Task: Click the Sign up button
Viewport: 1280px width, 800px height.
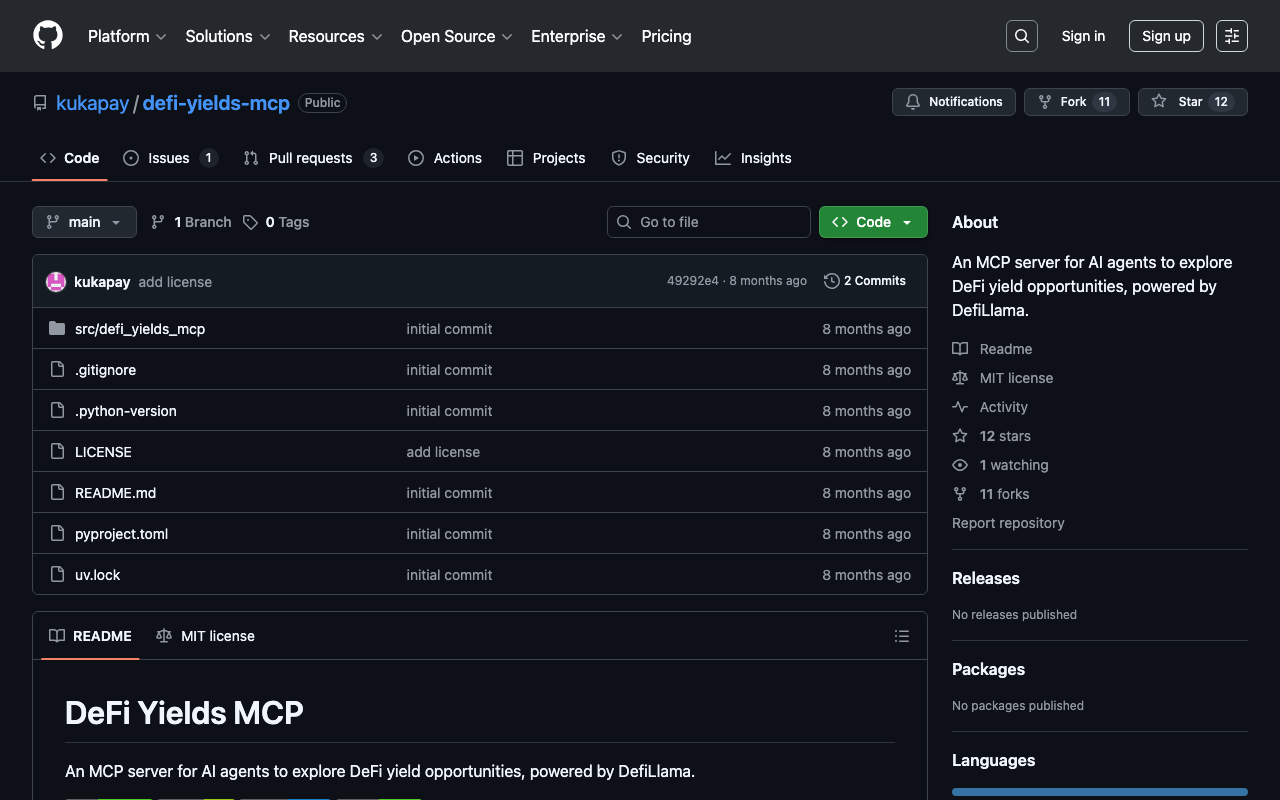Action: 1165,36
